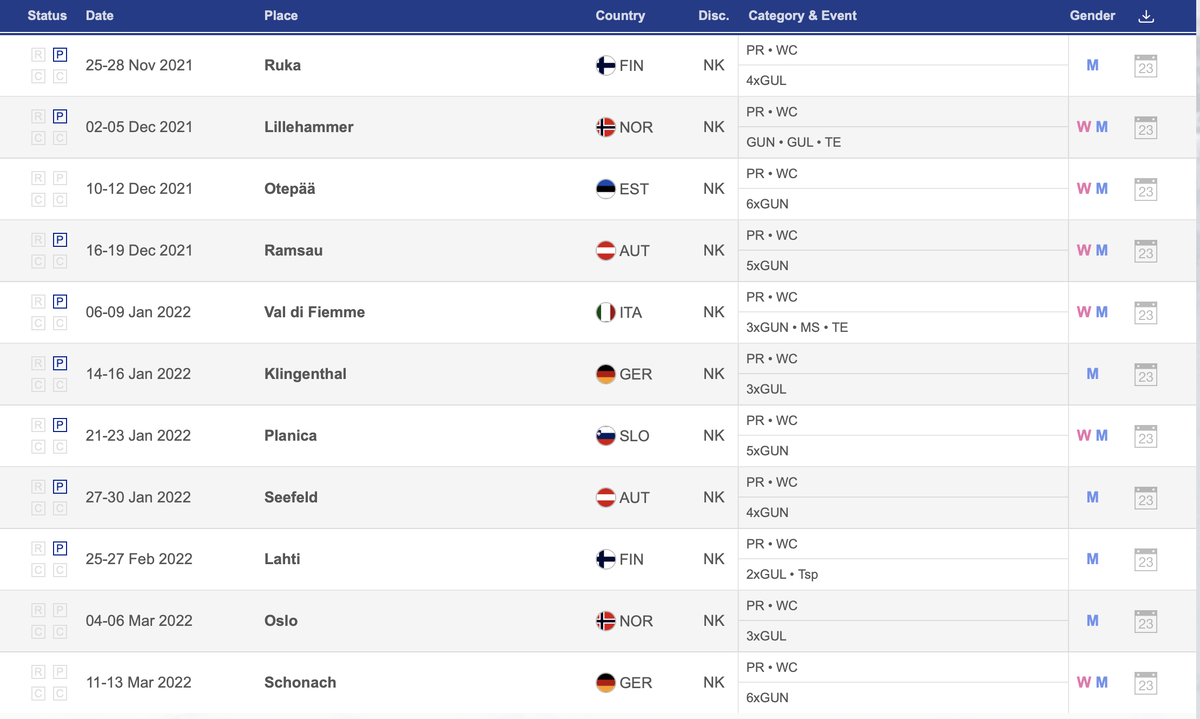Open the calendar icon for Planica
Screen dimensions: 1200x719
(1146, 436)
